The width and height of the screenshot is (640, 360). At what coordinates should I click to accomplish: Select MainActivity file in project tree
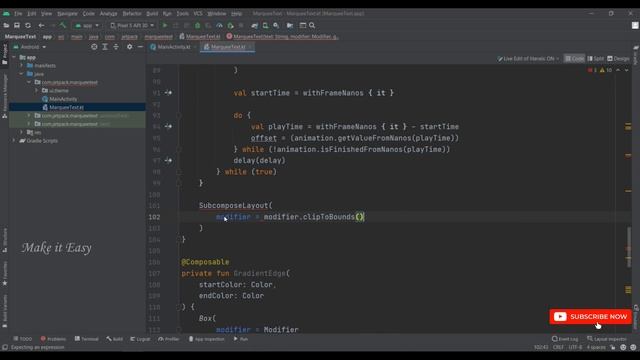coord(63,99)
